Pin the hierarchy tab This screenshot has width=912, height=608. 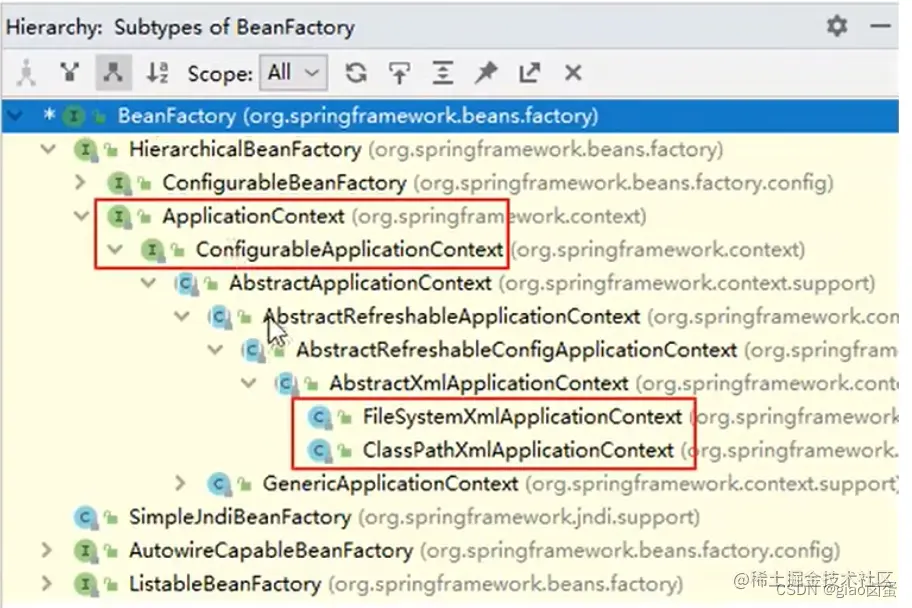click(x=486, y=73)
